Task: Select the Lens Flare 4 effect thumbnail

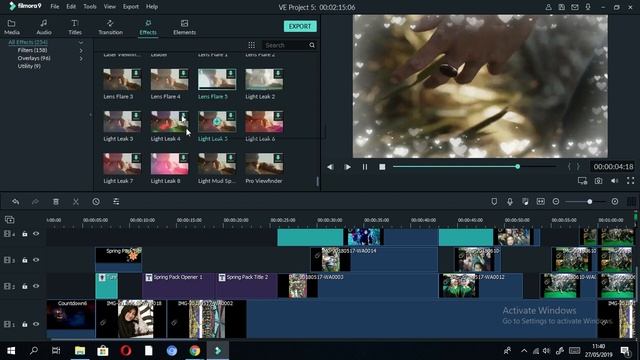Action: pyautogui.click(x=169, y=79)
